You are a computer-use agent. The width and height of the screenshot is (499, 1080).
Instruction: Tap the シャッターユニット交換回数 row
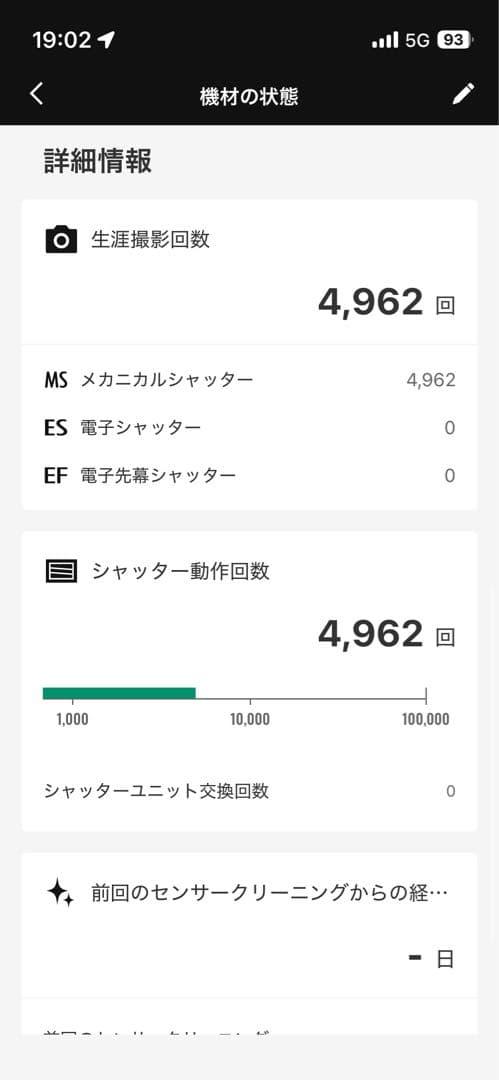tap(250, 791)
